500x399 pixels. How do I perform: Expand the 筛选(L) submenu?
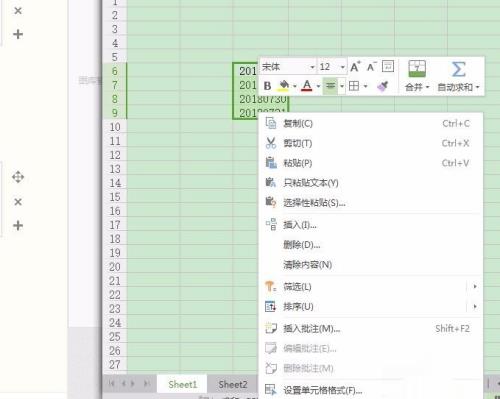coord(475,287)
